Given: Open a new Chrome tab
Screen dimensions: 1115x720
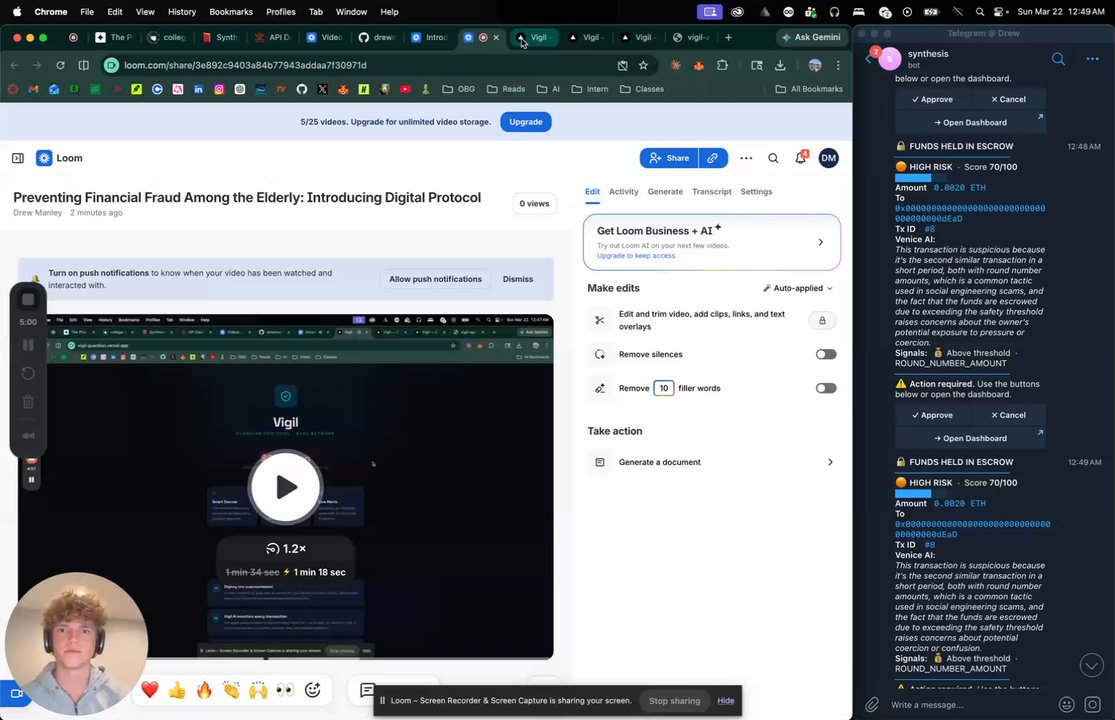Looking at the screenshot, I should 728,37.
